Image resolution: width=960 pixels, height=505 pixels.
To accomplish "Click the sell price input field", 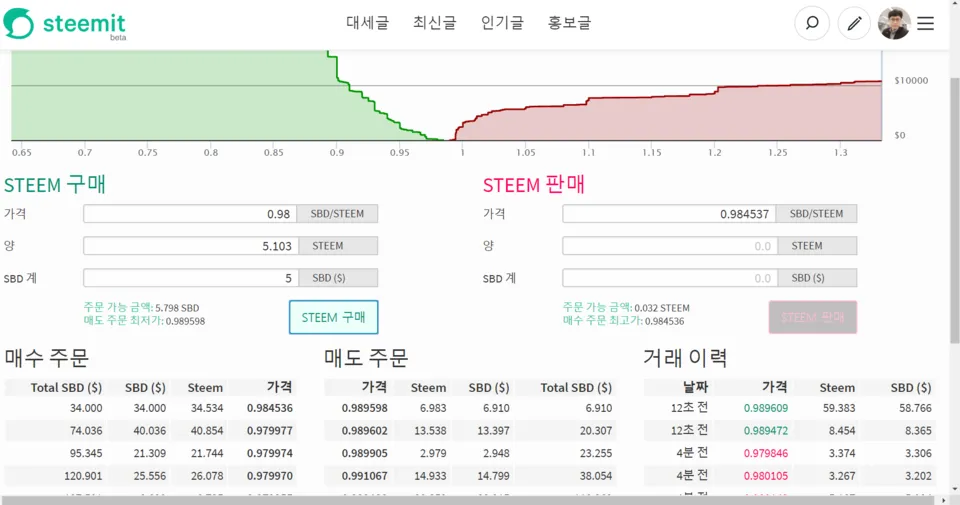I will click(x=669, y=214).
